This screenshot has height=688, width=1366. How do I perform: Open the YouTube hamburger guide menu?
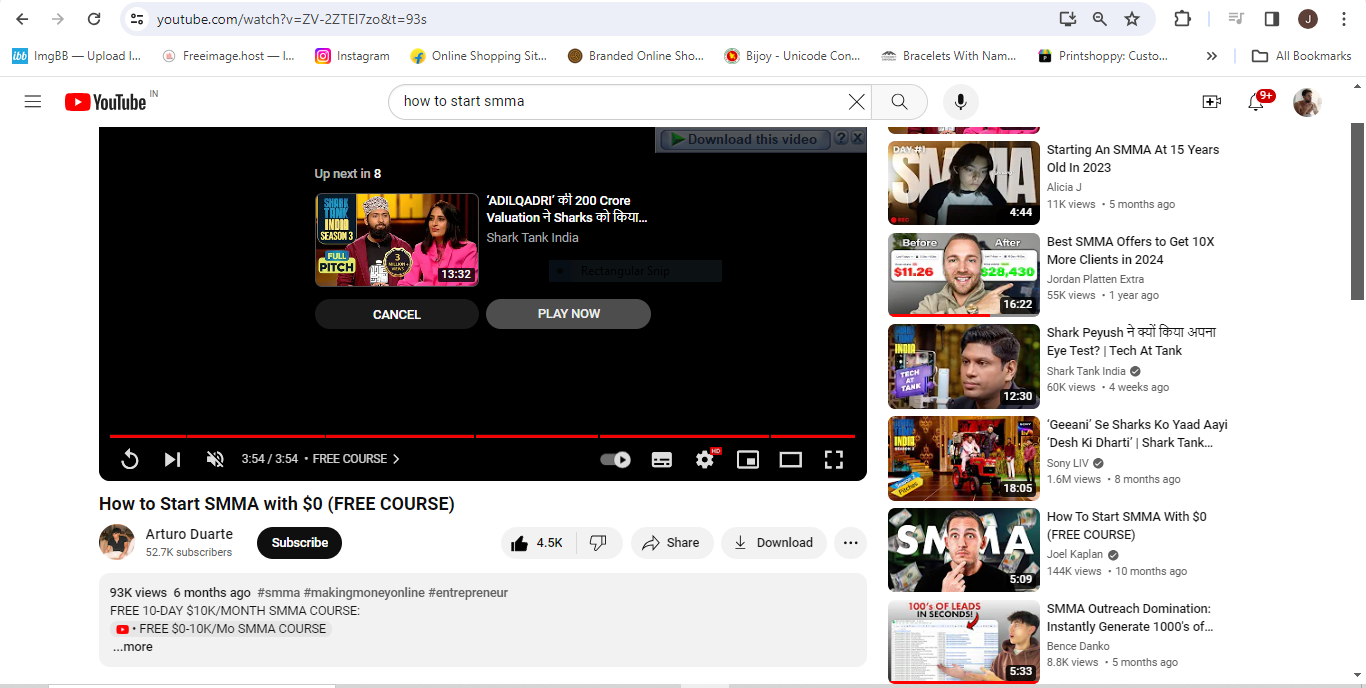click(33, 101)
